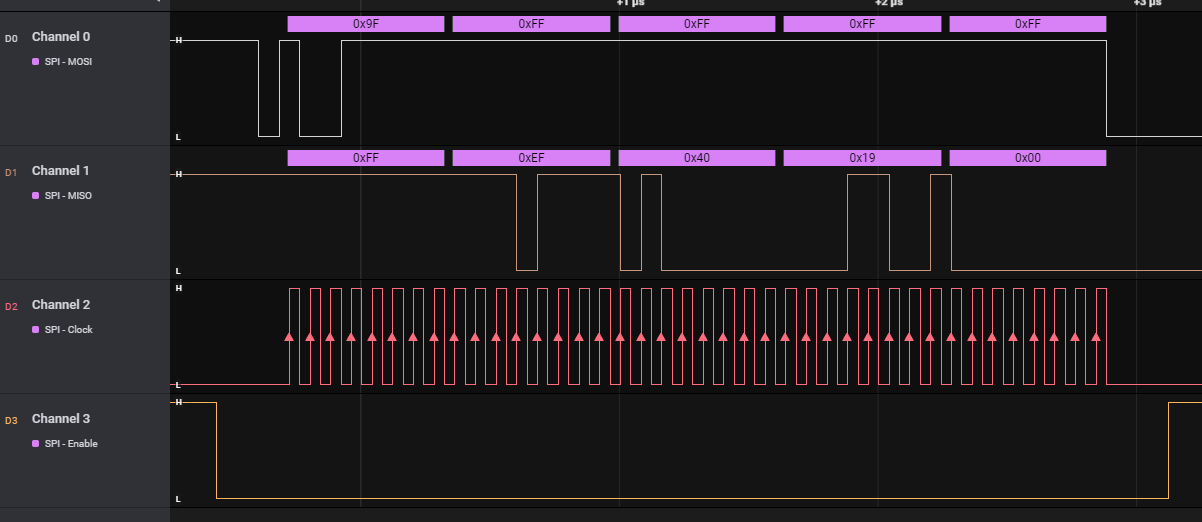Click the +2 µs timeline marker

tap(888, 3)
